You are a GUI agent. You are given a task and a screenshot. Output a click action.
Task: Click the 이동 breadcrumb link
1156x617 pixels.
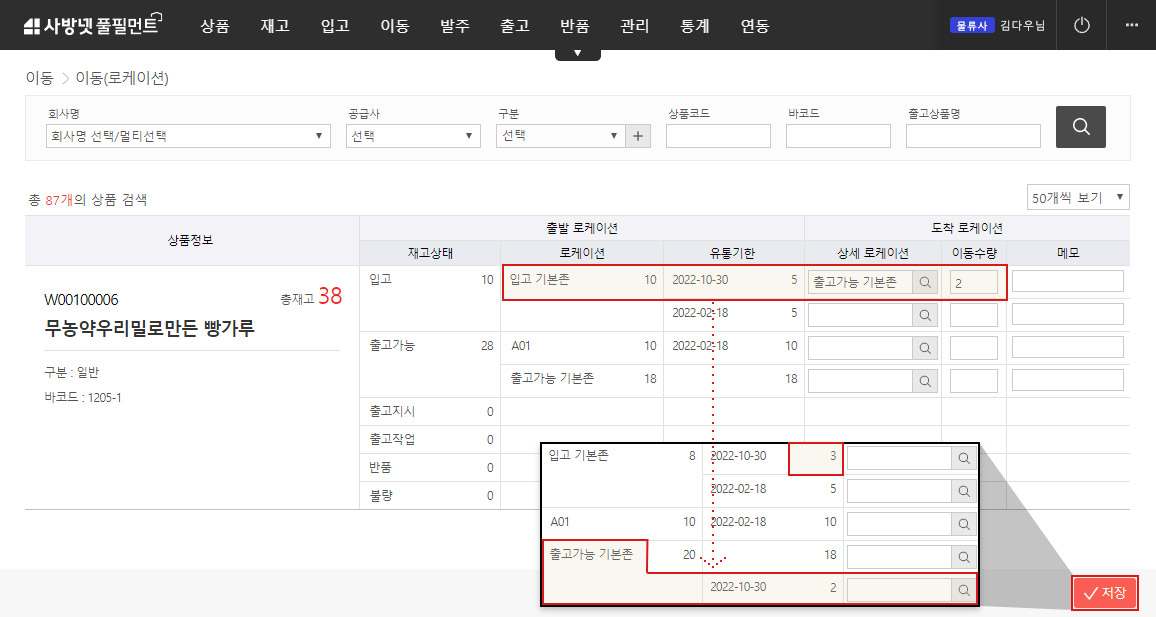click(39, 78)
